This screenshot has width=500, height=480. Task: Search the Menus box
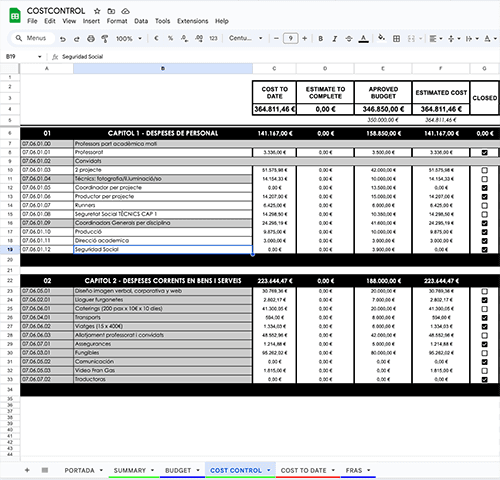tap(32, 38)
